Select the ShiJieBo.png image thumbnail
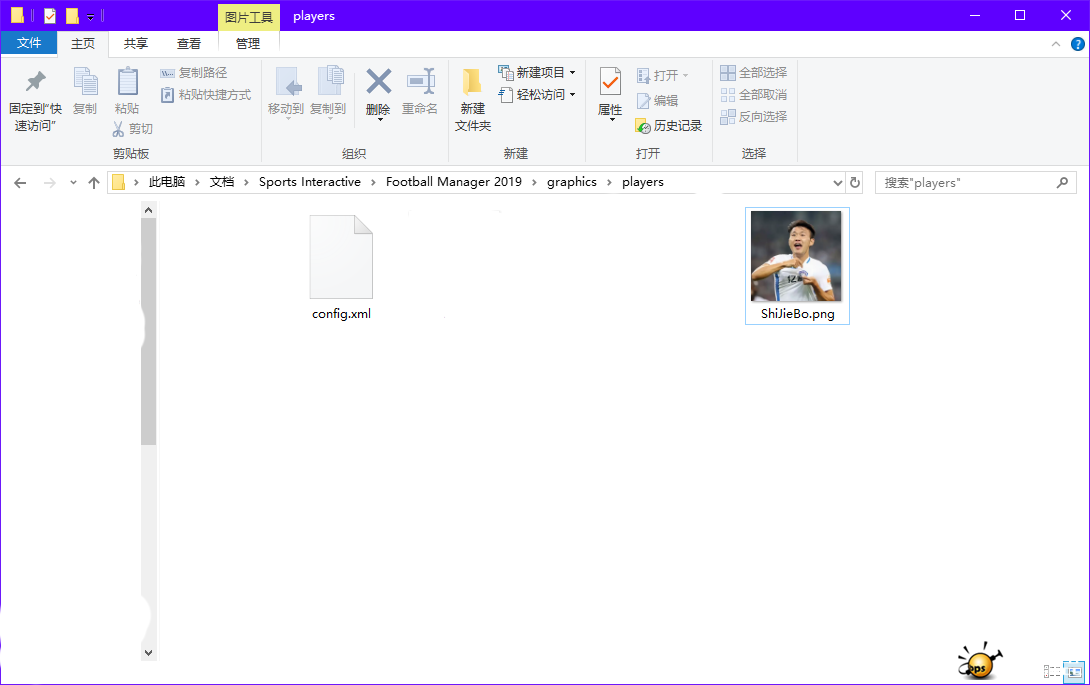The image size is (1090, 685). [796, 257]
